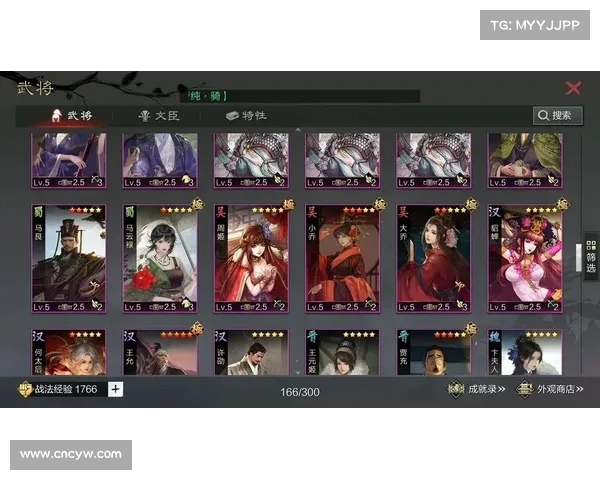Screen dimensions: 600x480
Task: Select the 马云禄 general card
Action: click(160, 258)
